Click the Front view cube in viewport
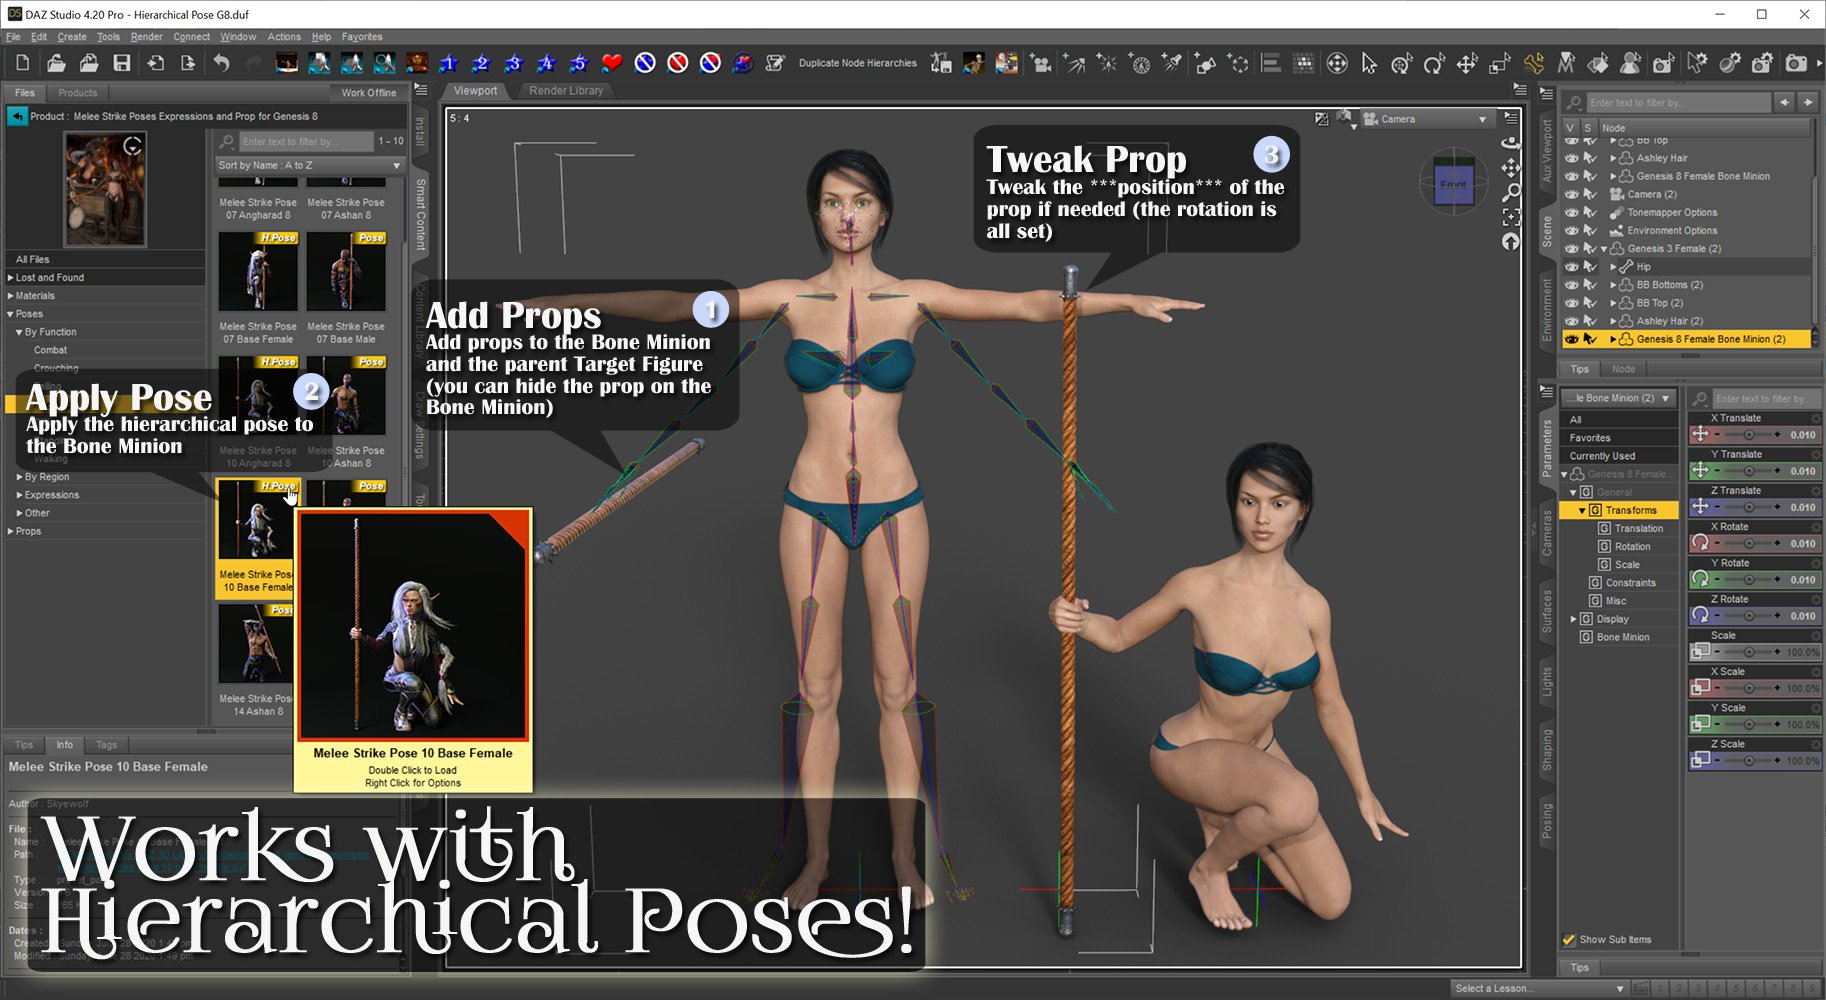1826x1000 pixels. (x=1453, y=183)
